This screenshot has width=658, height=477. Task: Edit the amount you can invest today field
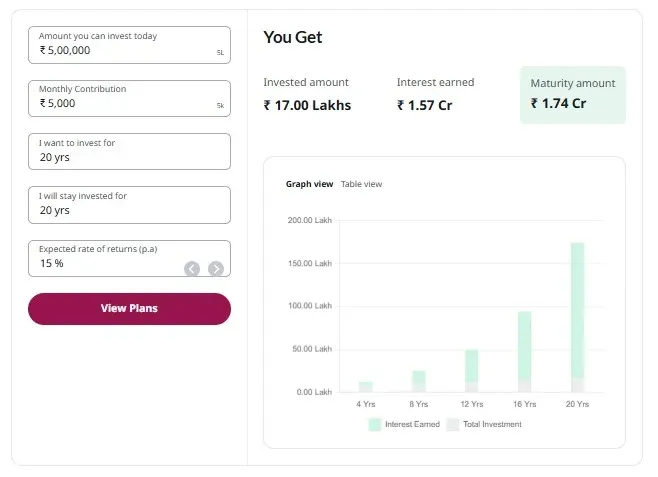129,45
